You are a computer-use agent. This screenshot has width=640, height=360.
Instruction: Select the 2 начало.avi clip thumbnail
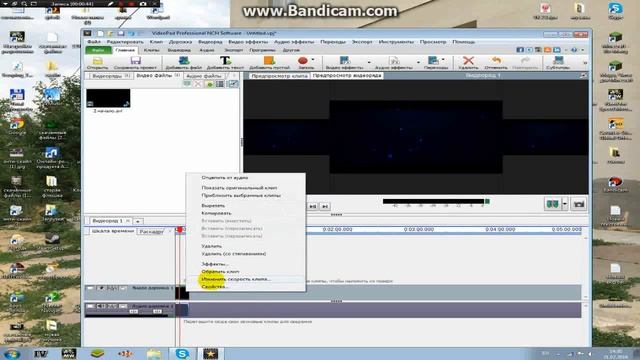tap(108, 98)
